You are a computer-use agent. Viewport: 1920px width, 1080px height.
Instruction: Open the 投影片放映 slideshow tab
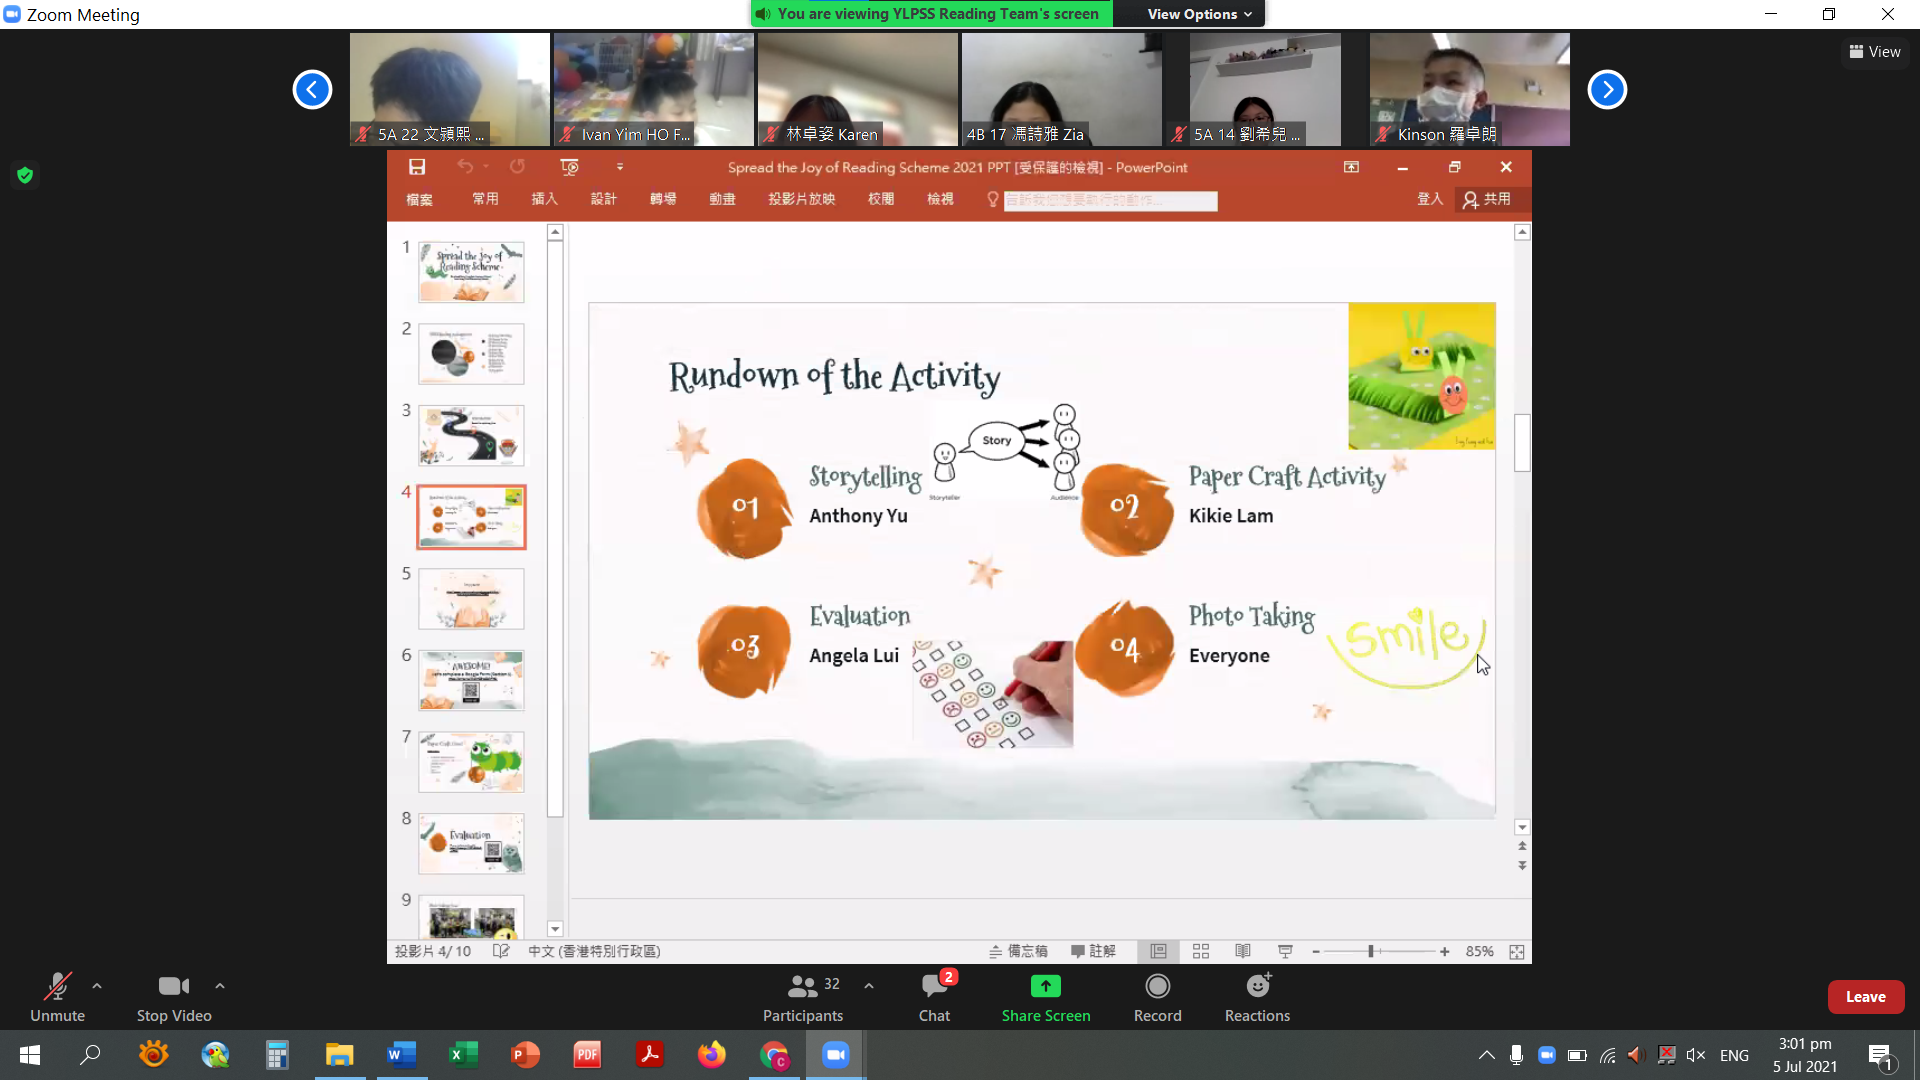[801, 200]
